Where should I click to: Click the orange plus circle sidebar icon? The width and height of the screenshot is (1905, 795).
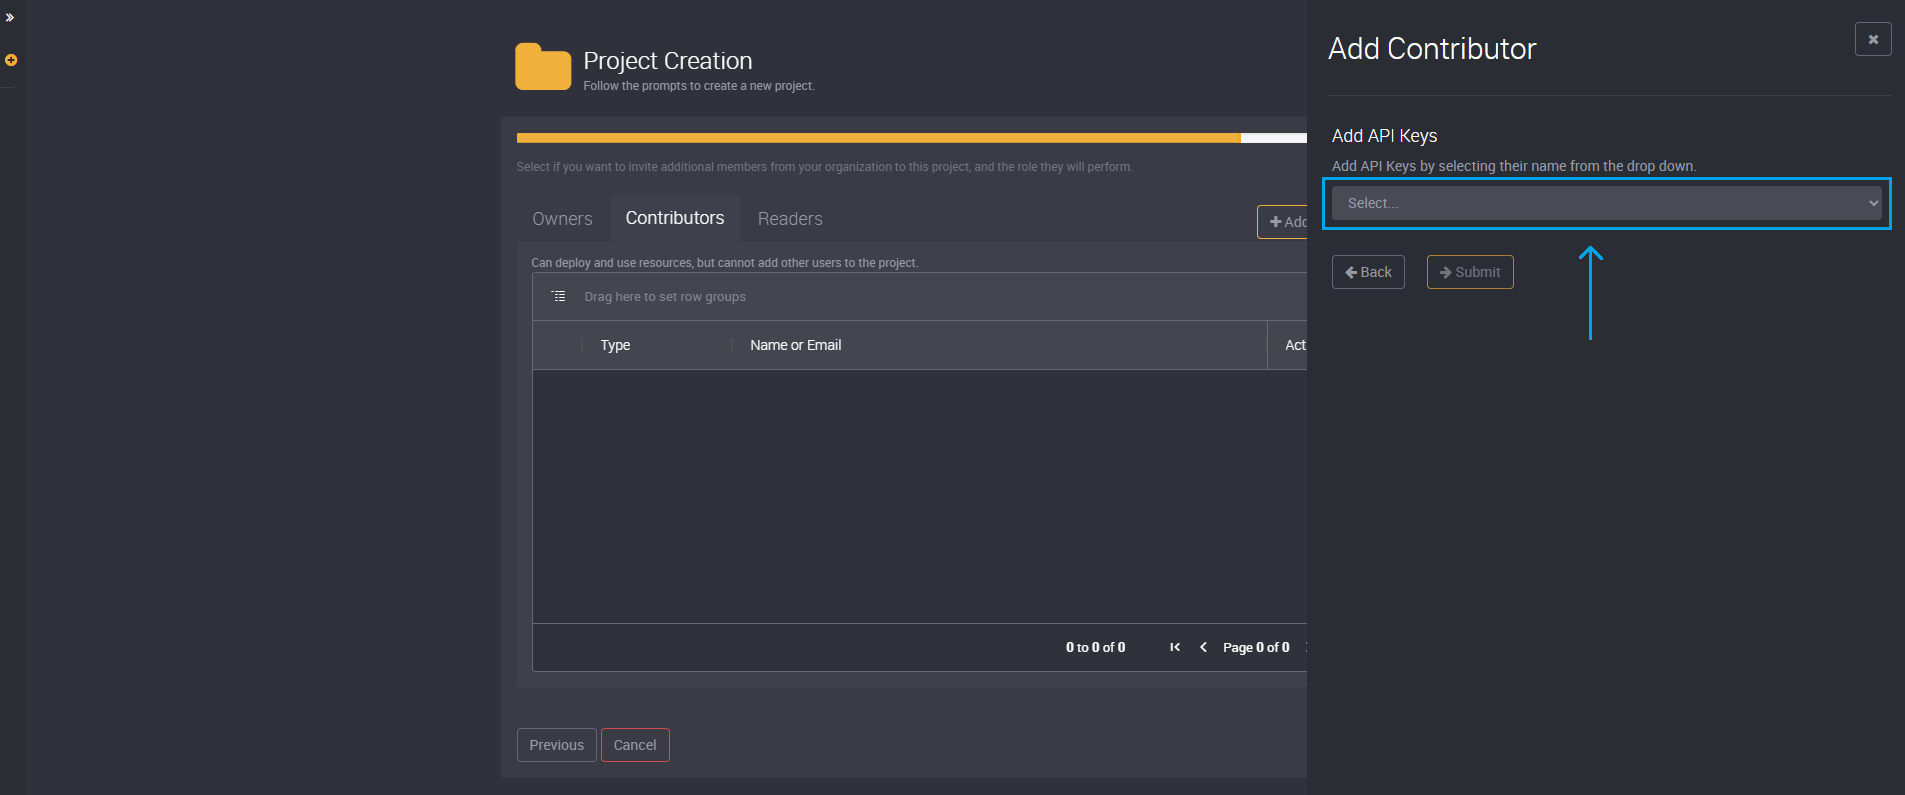pyautogui.click(x=11, y=60)
